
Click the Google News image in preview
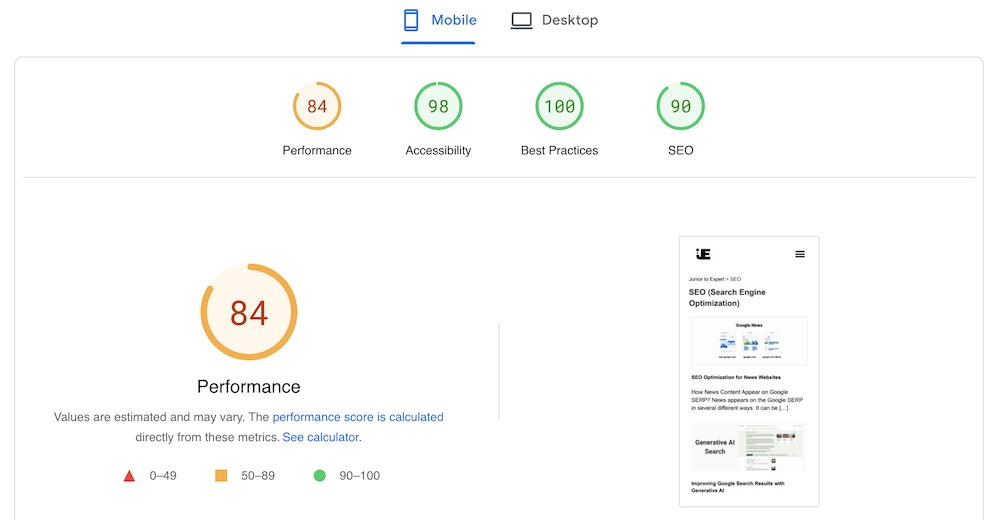point(749,341)
